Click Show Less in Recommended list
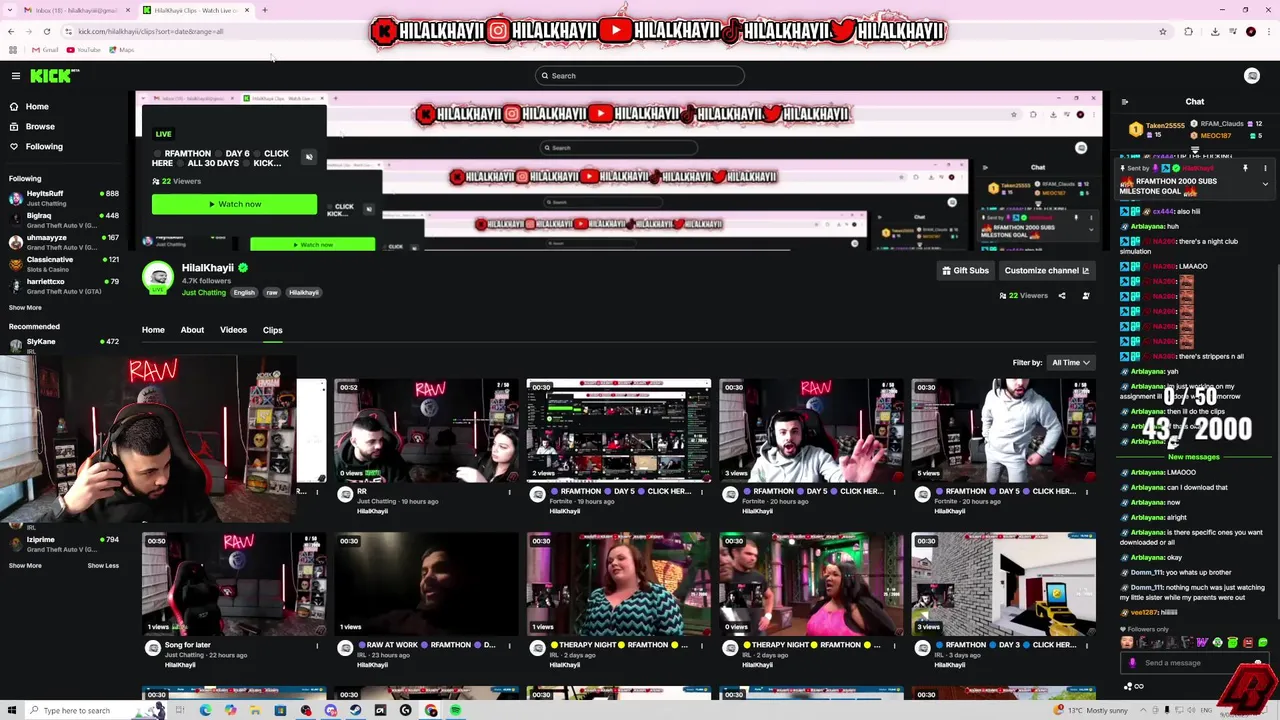 pyautogui.click(x=103, y=566)
